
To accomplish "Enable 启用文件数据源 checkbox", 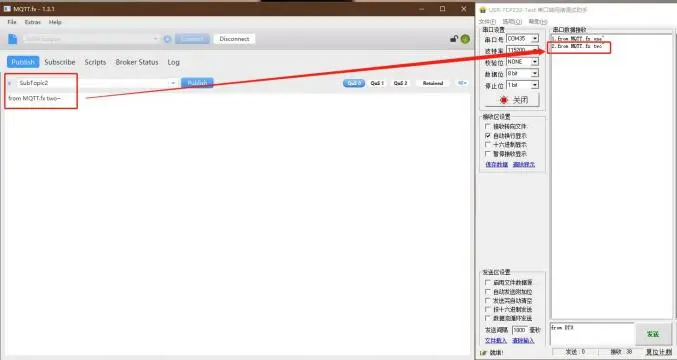I will [488, 282].
